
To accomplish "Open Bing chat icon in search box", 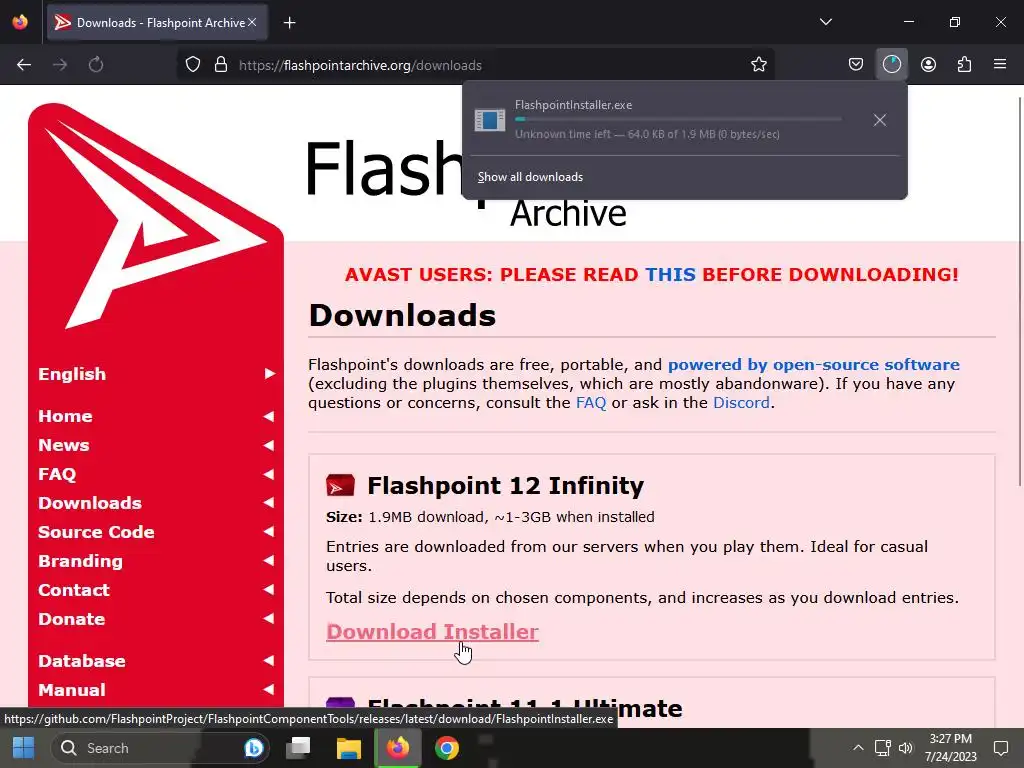I will pos(253,748).
